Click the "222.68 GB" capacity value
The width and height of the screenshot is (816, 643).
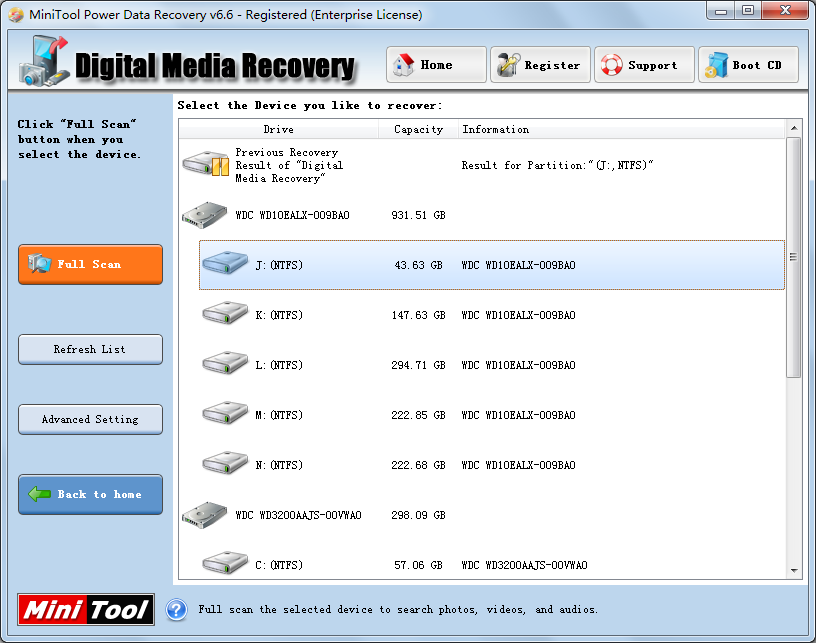pyautogui.click(x=418, y=465)
